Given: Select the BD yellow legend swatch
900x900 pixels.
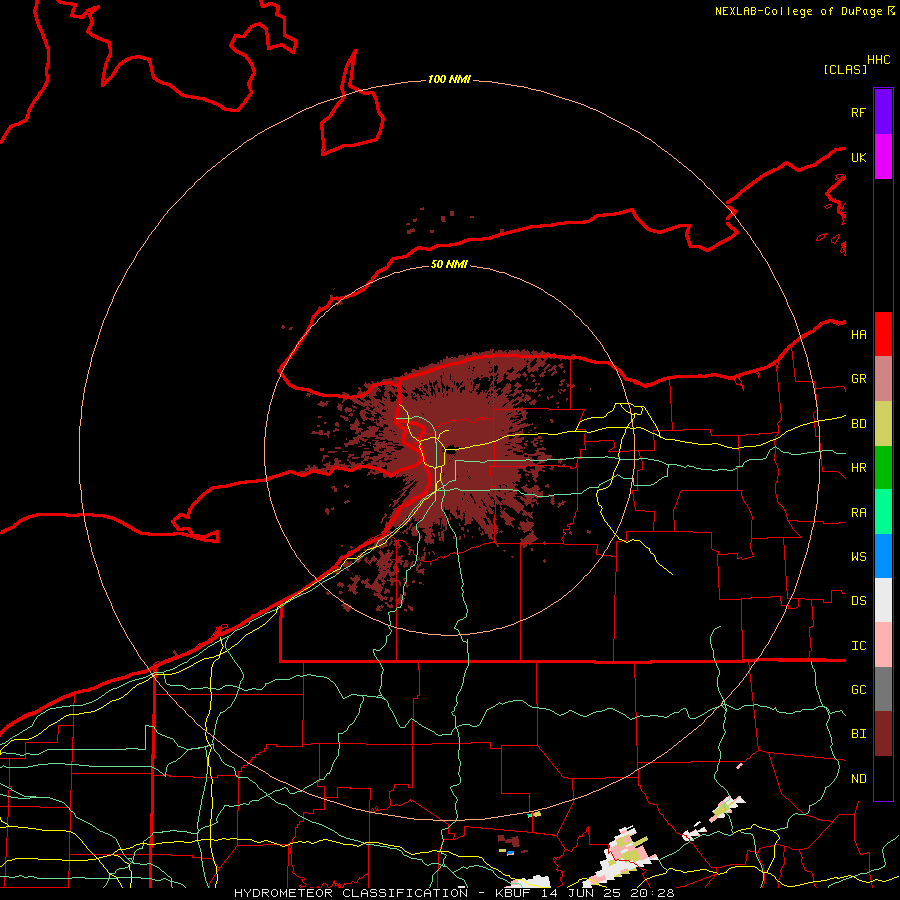Looking at the screenshot, I should [883, 424].
